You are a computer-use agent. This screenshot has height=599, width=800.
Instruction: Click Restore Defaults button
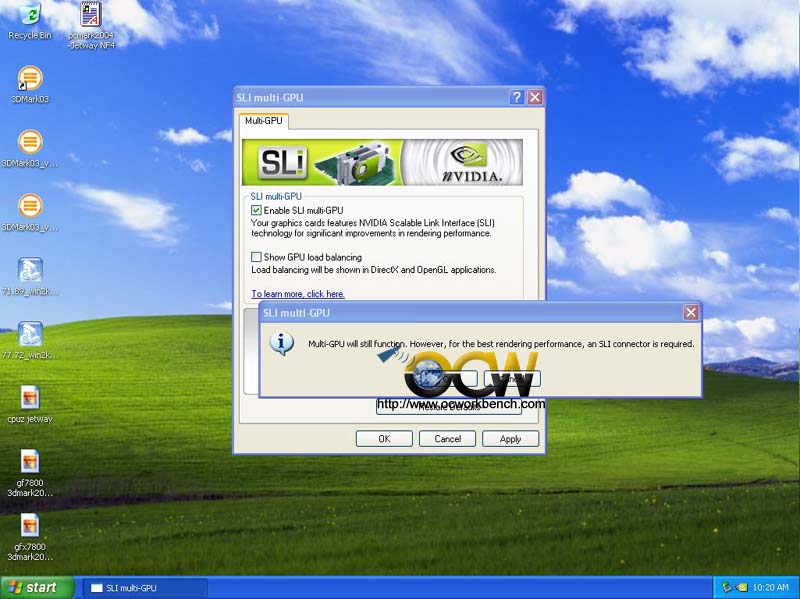click(449, 407)
